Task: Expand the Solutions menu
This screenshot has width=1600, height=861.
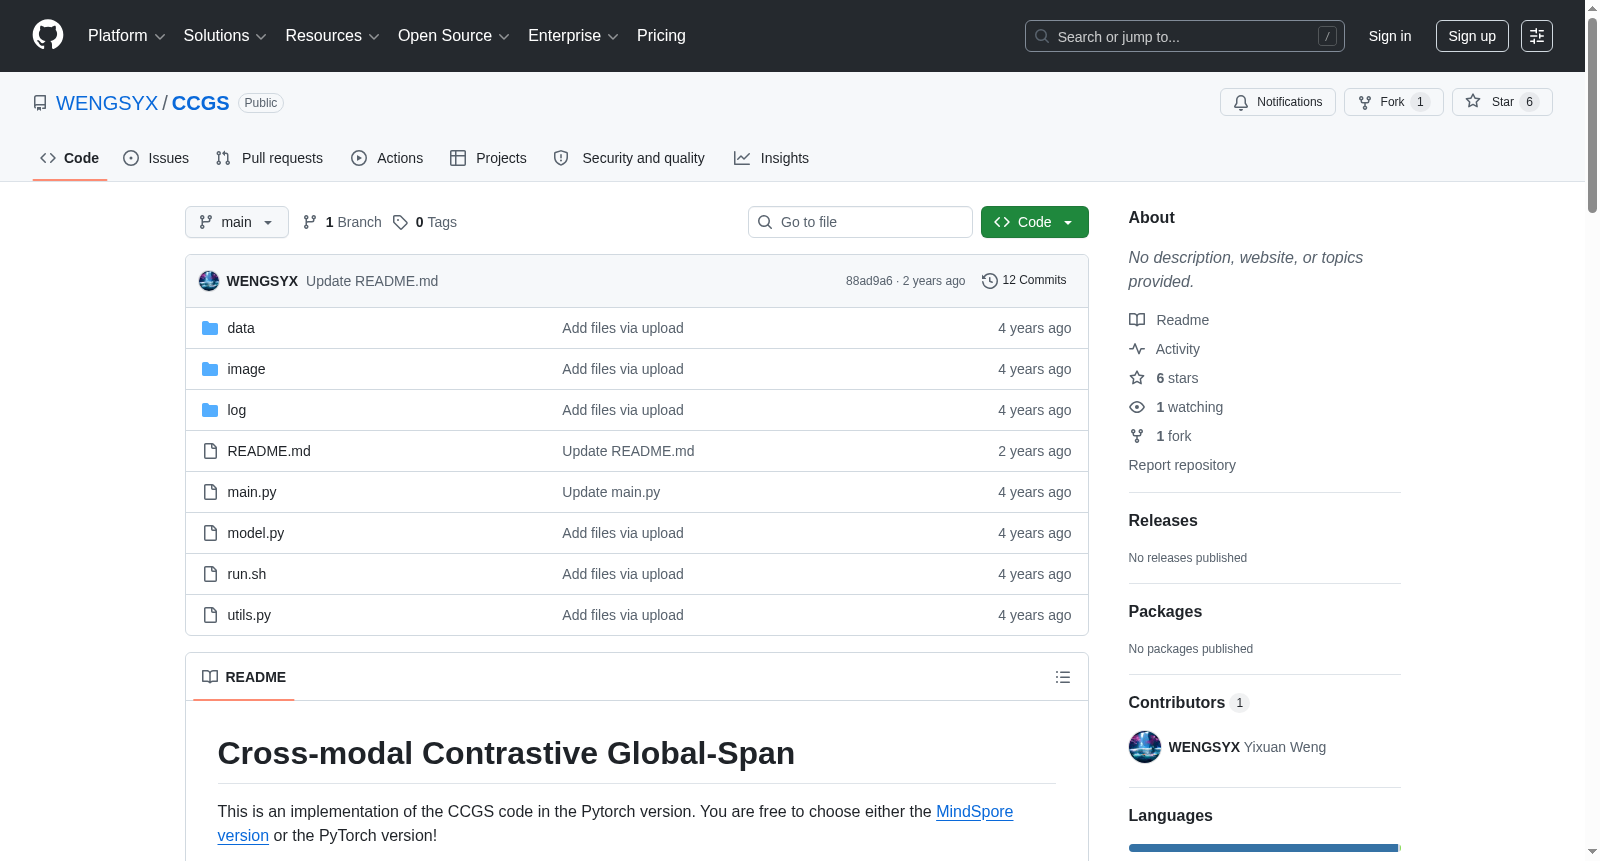Action: click(x=225, y=36)
